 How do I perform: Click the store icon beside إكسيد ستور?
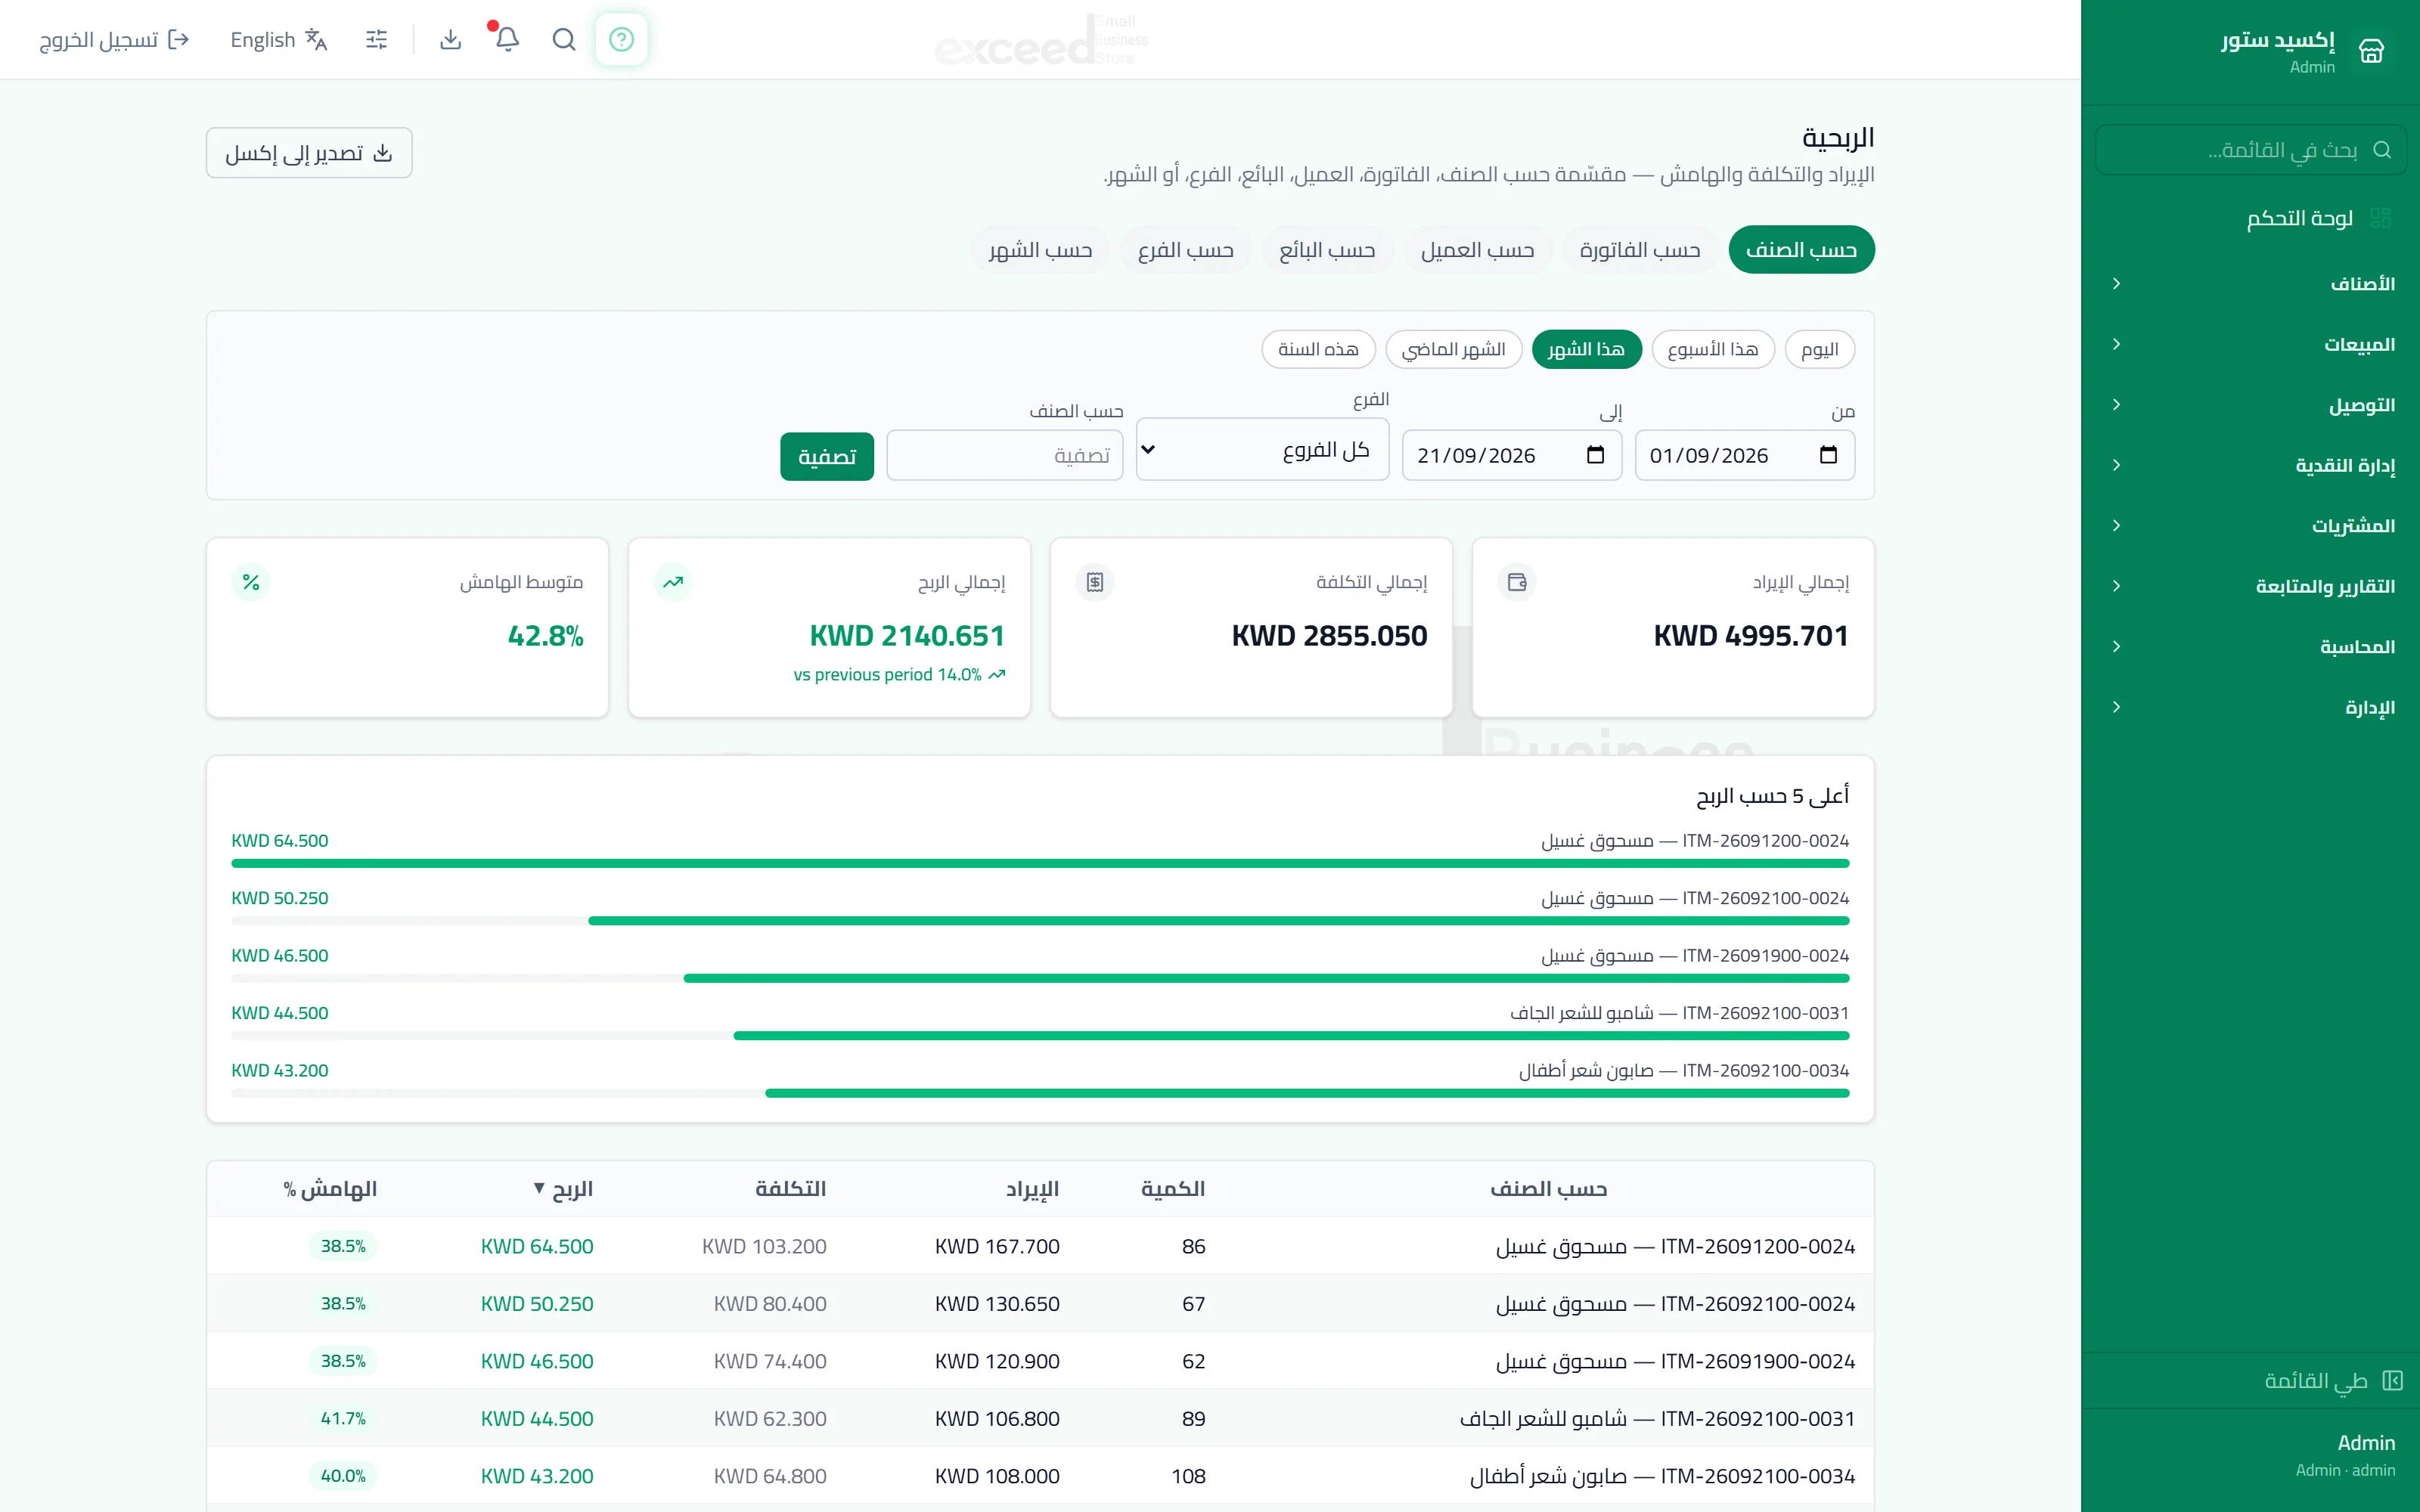[2371, 50]
